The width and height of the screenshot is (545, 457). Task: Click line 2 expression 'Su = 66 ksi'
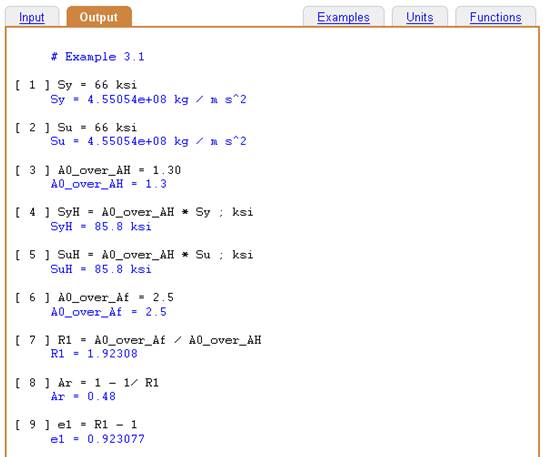pos(97,128)
